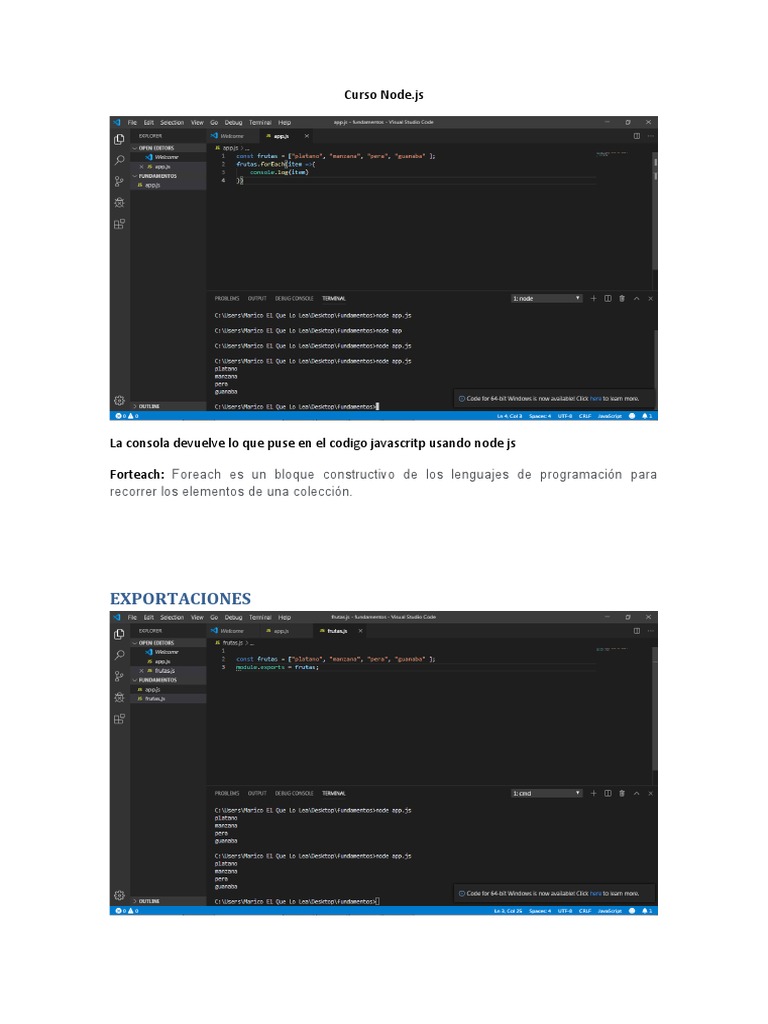768x1024 pixels.
Task: Open Search icon in frutas.js window
Action: (x=120, y=655)
